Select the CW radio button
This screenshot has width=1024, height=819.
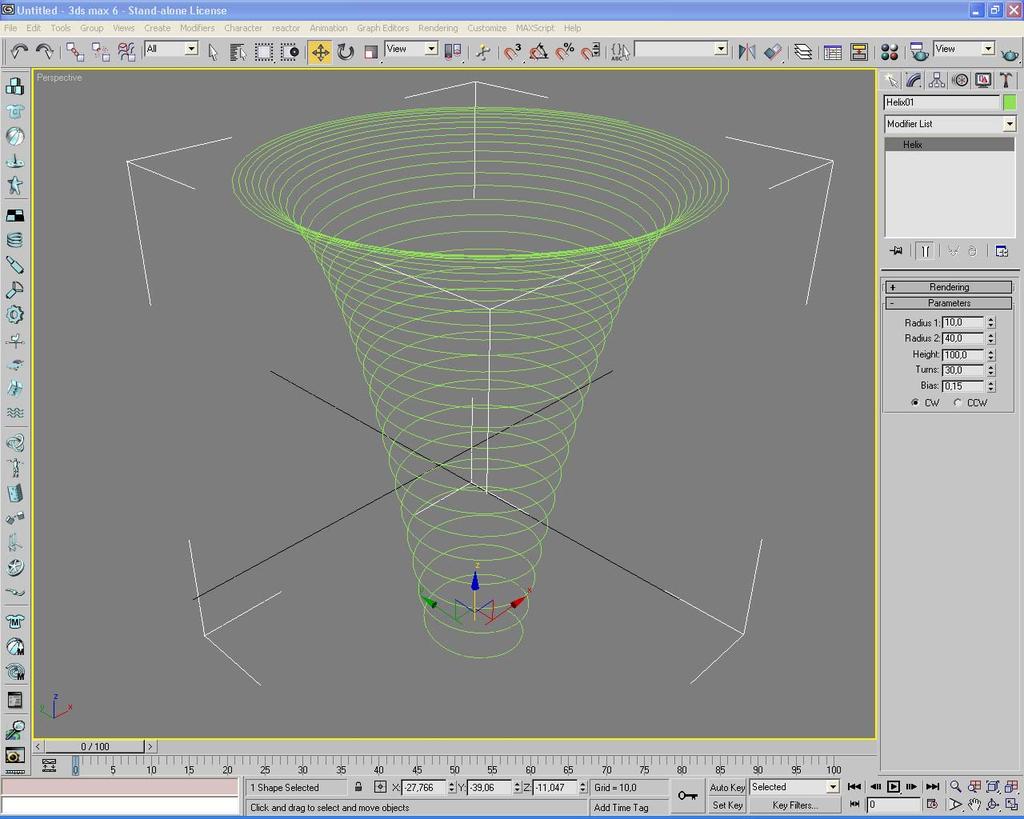point(915,403)
